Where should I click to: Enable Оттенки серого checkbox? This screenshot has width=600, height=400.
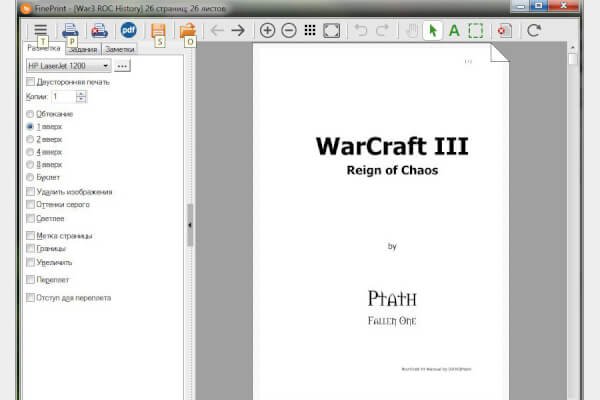coord(30,204)
